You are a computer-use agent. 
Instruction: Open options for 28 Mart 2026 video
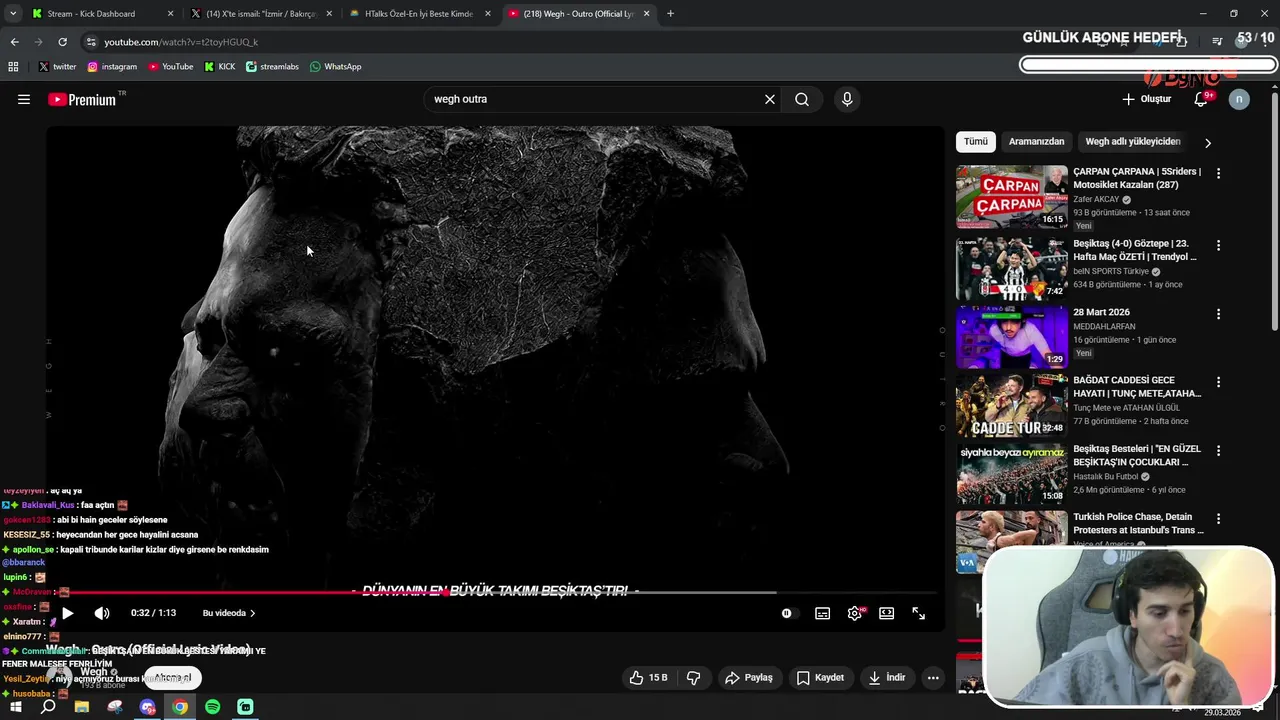[x=1218, y=314]
